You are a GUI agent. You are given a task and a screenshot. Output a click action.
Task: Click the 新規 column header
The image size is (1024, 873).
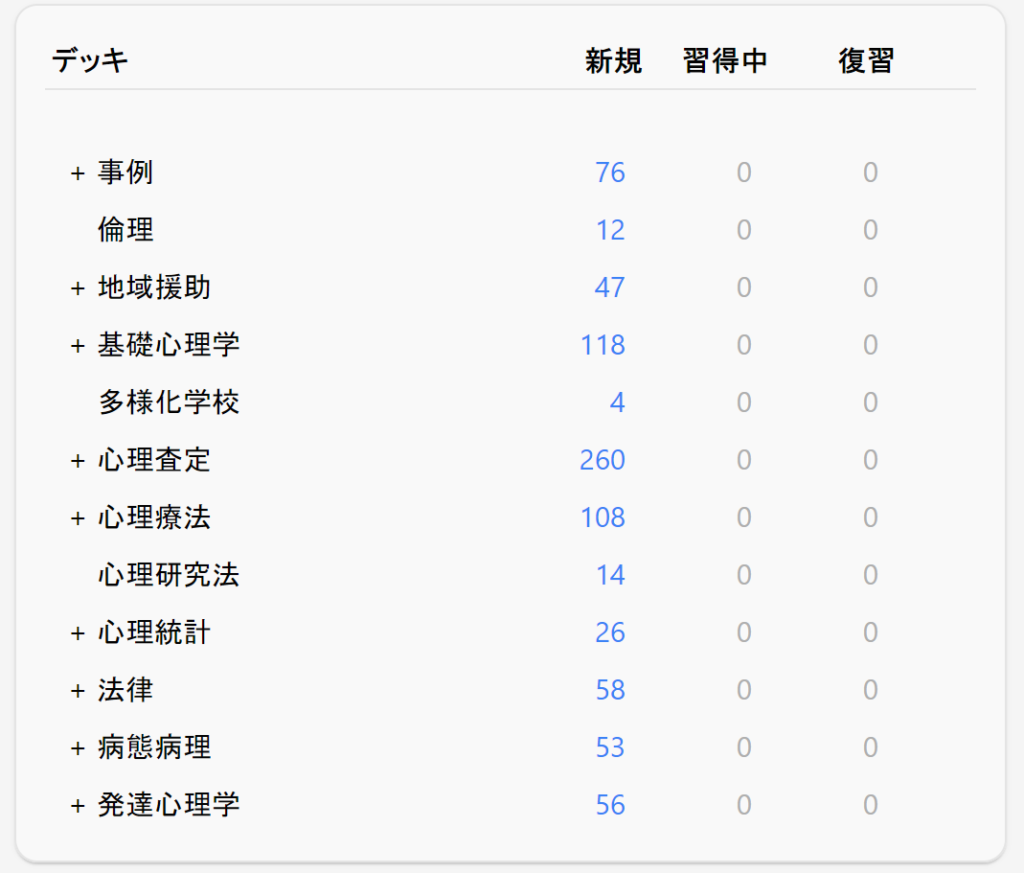613,61
